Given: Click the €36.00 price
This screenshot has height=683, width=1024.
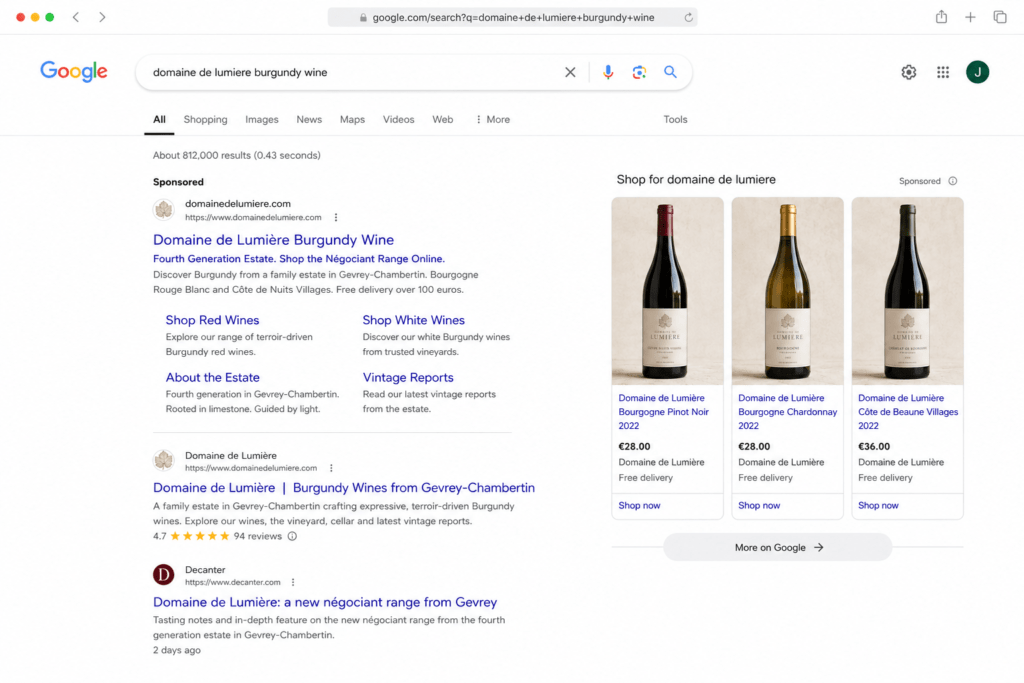Looking at the screenshot, I should click(x=874, y=447).
